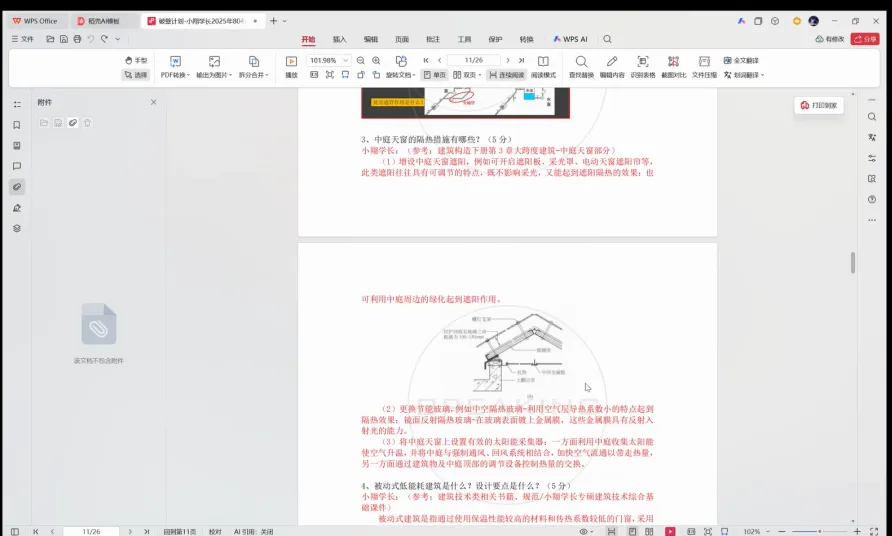Open more options (…) in right sidebar

pos(872,220)
